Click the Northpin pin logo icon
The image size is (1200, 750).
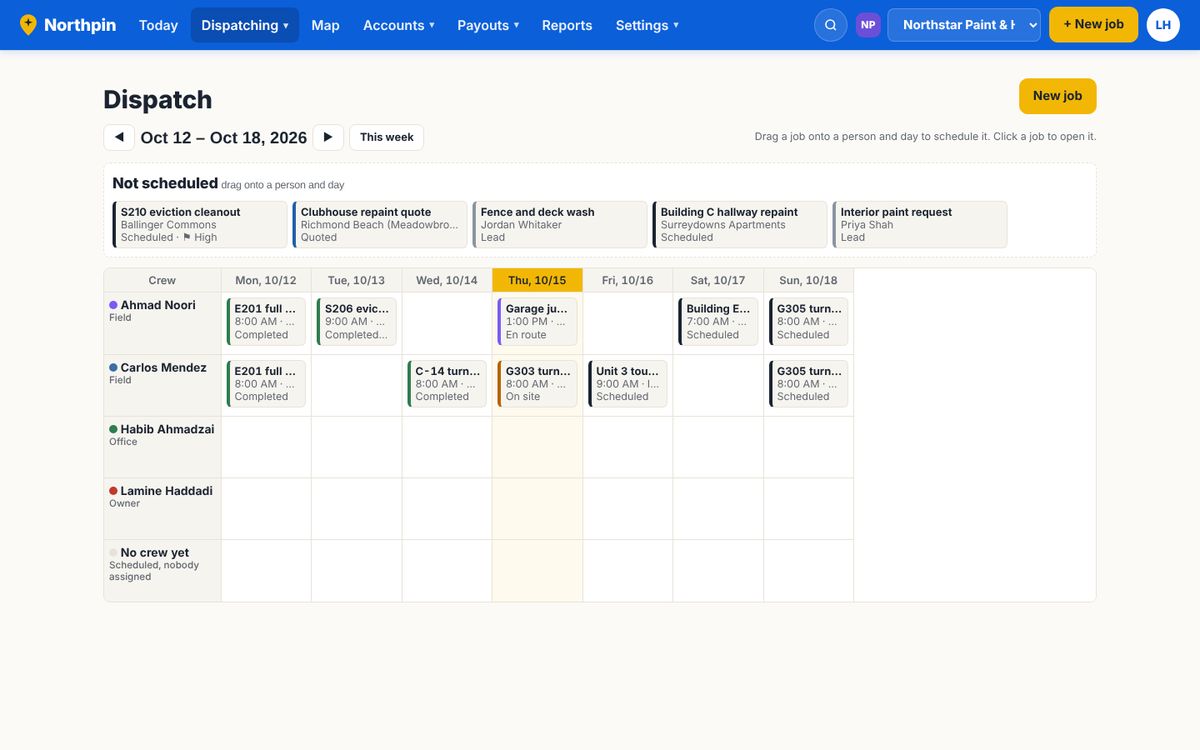click(x=28, y=25)
